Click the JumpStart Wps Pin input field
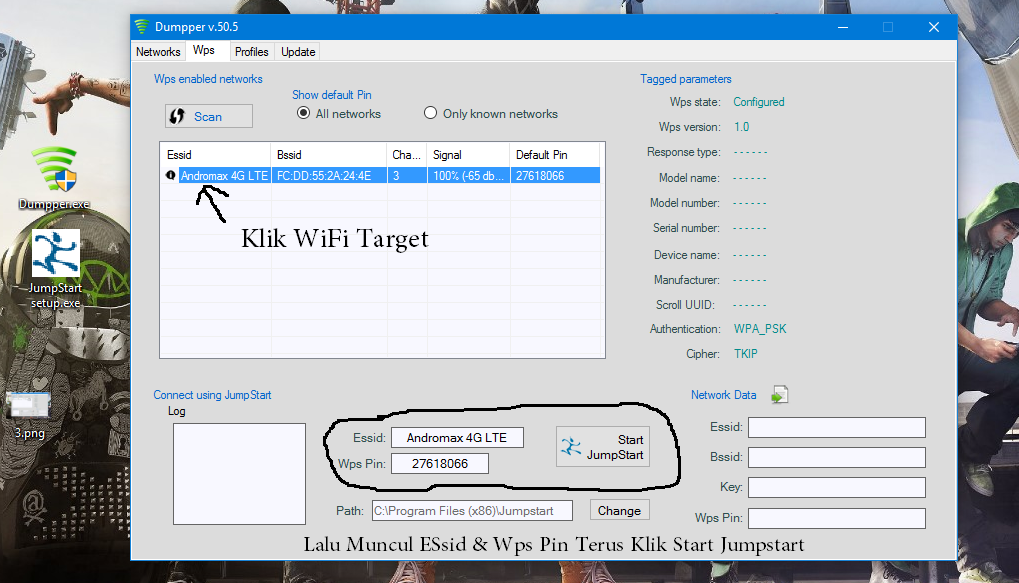 [439, 463]
